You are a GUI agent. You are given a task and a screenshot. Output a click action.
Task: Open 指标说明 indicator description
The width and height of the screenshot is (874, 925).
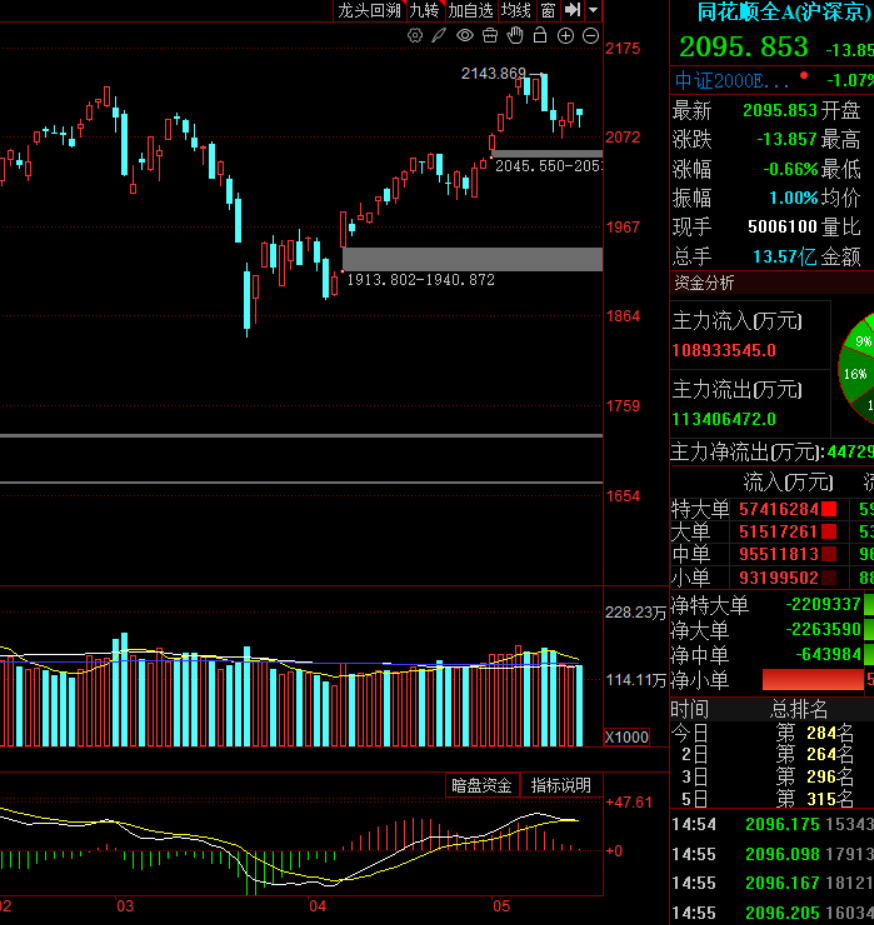(x=561, y=786)
